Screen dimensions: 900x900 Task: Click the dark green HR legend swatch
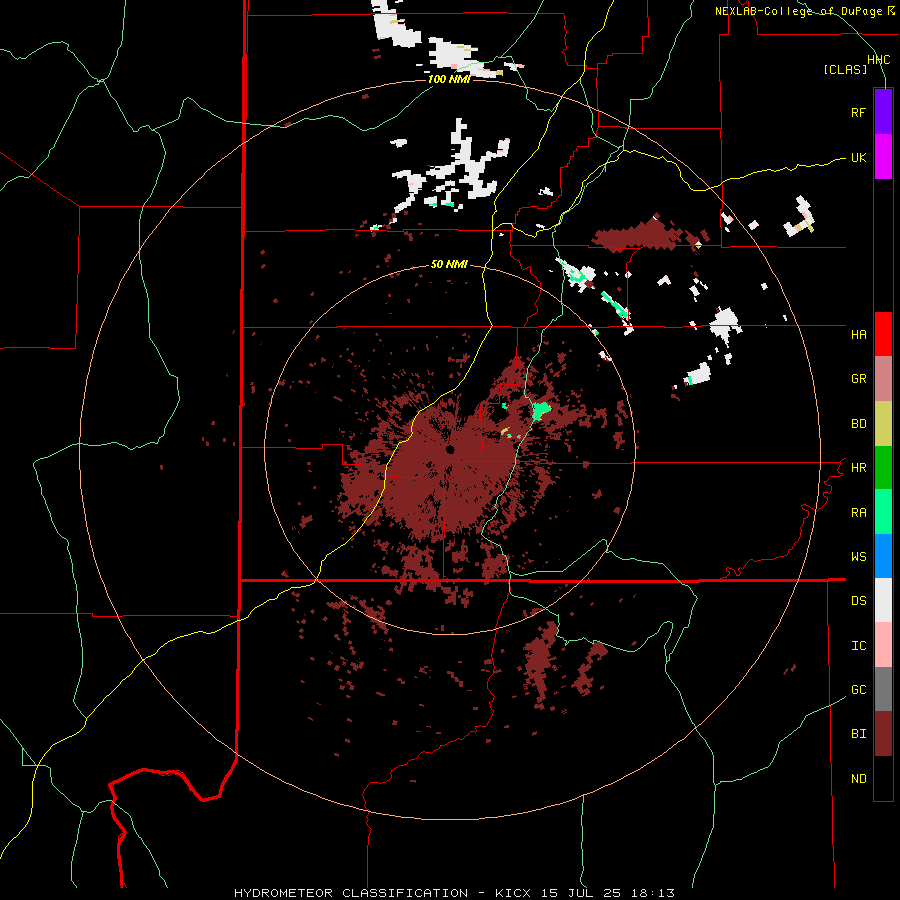tap(883, 467)
